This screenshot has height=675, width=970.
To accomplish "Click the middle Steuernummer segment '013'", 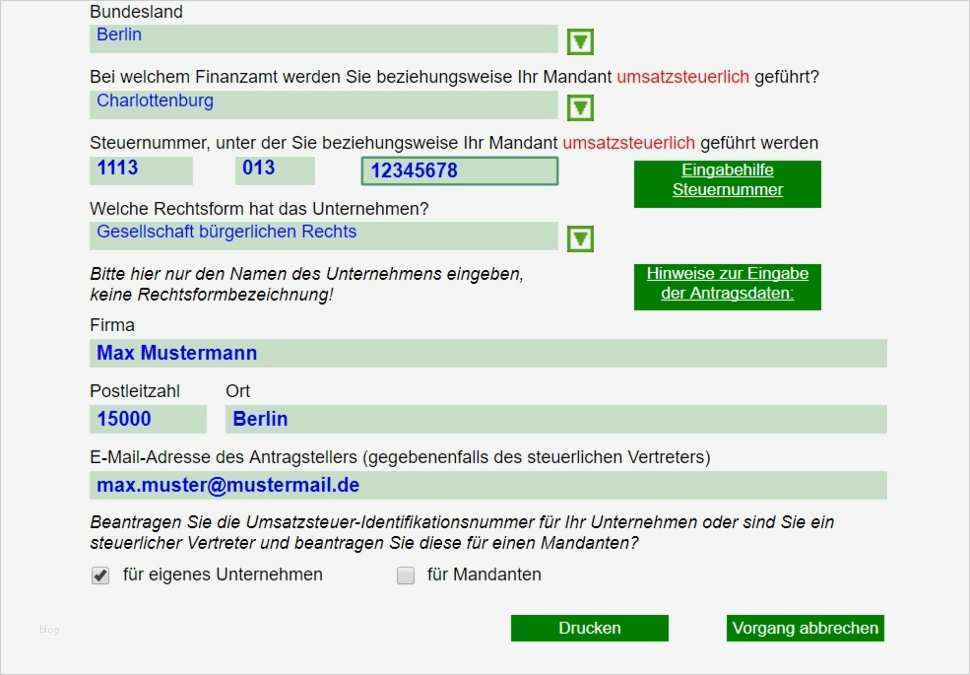I will 274,170.
